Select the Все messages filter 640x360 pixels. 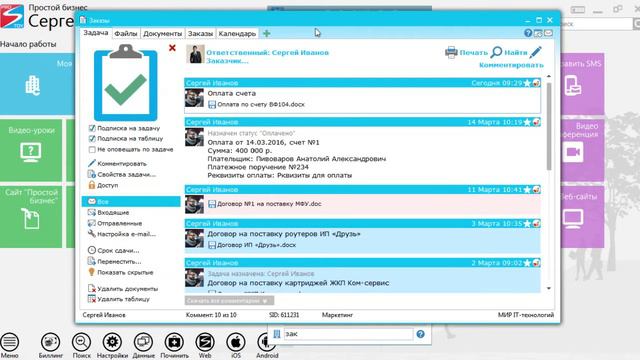point(131,202)
